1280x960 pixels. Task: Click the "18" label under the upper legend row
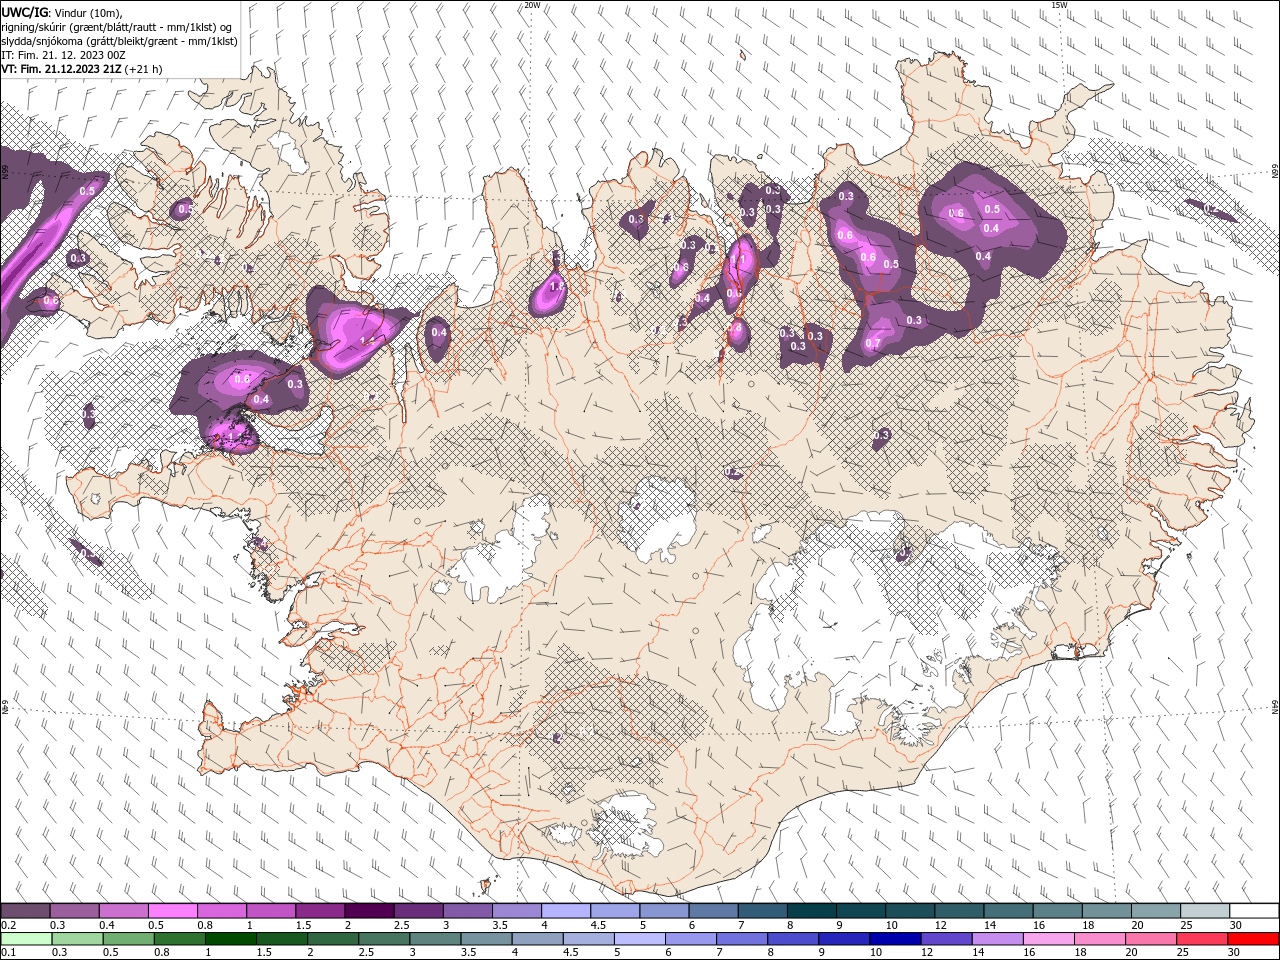point(1089,925)
